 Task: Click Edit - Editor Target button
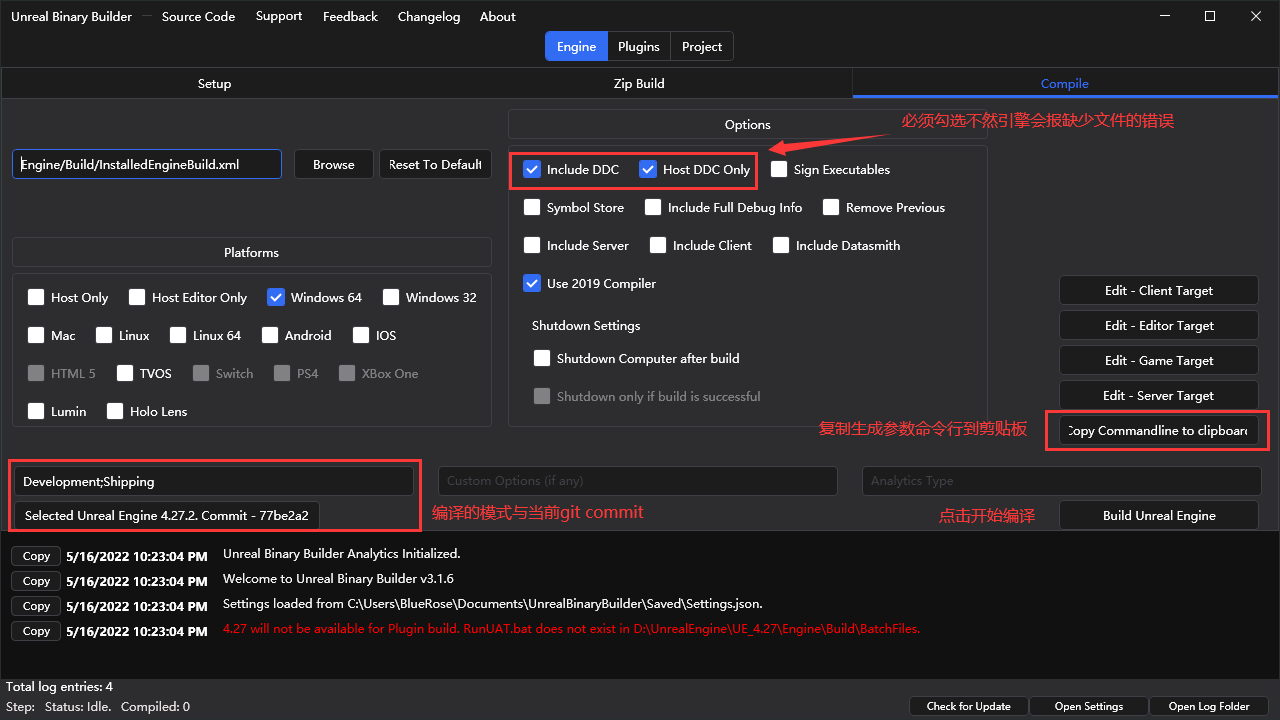coord(1159,325)
